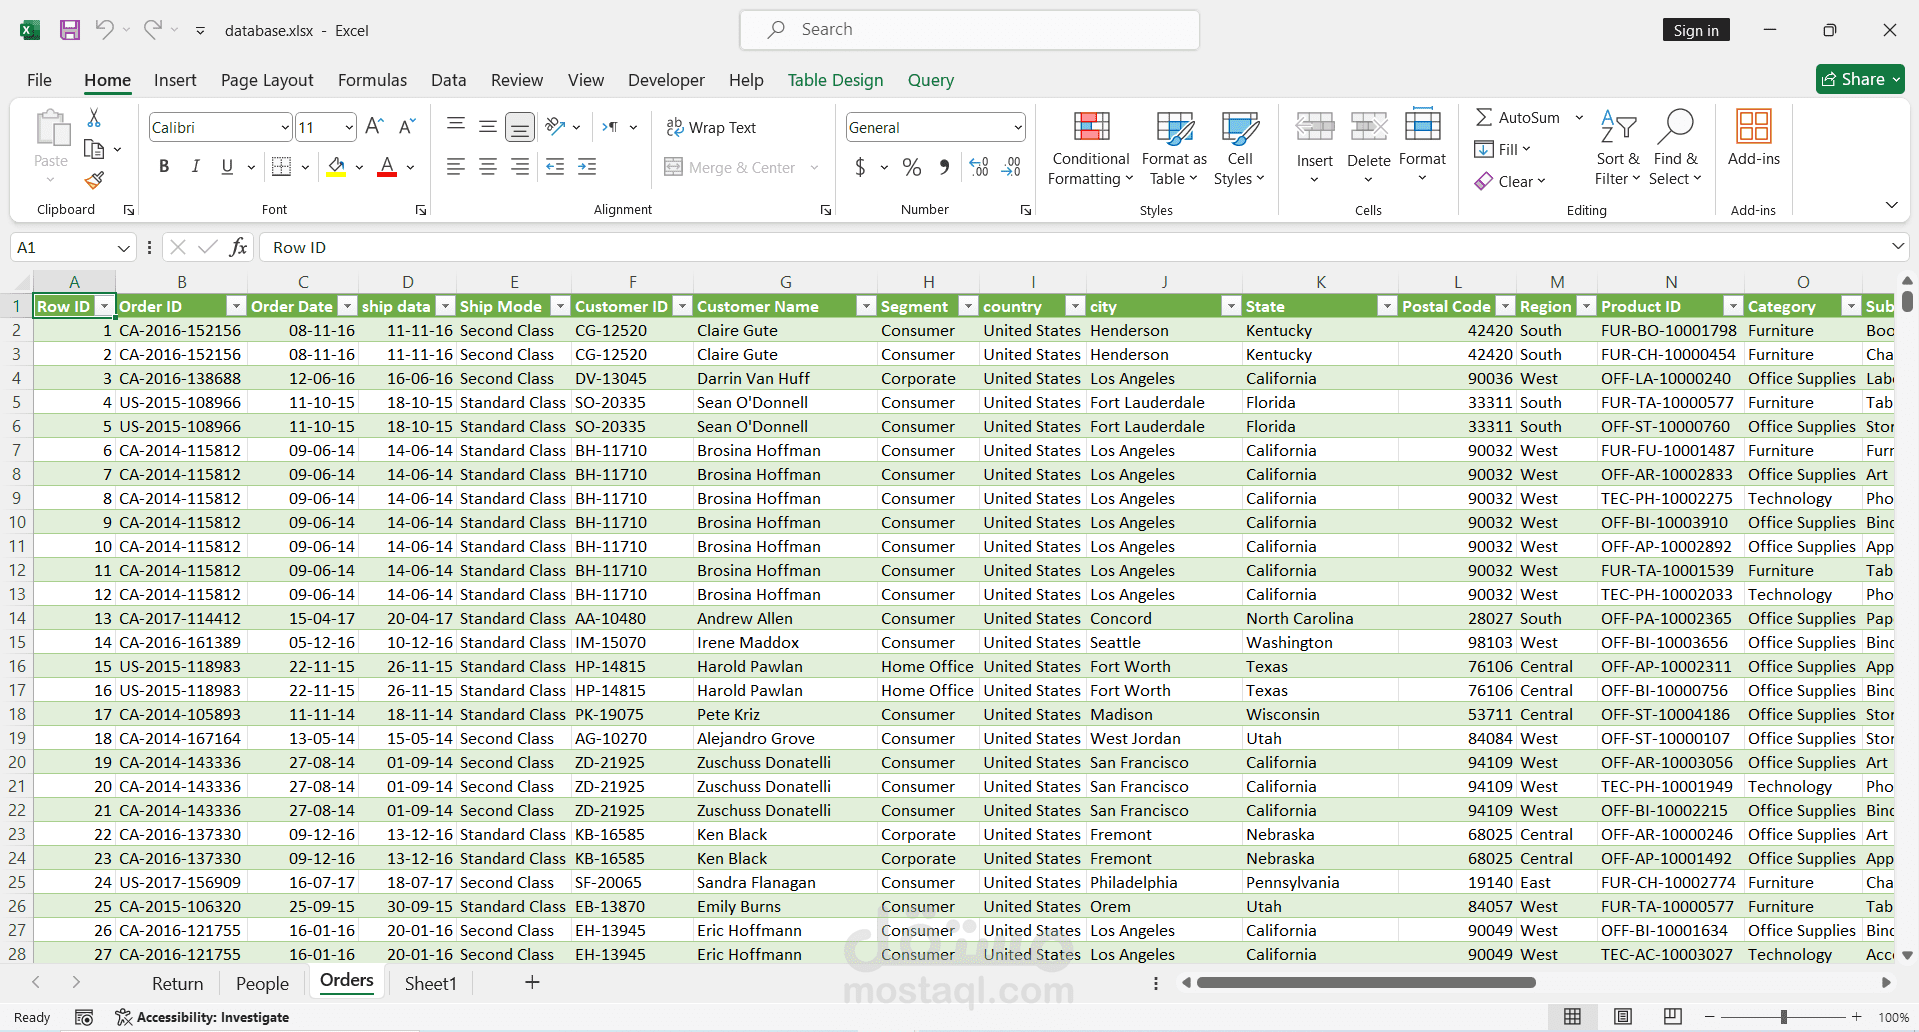Expand the Number Format General dropdown

point(1018,127)
